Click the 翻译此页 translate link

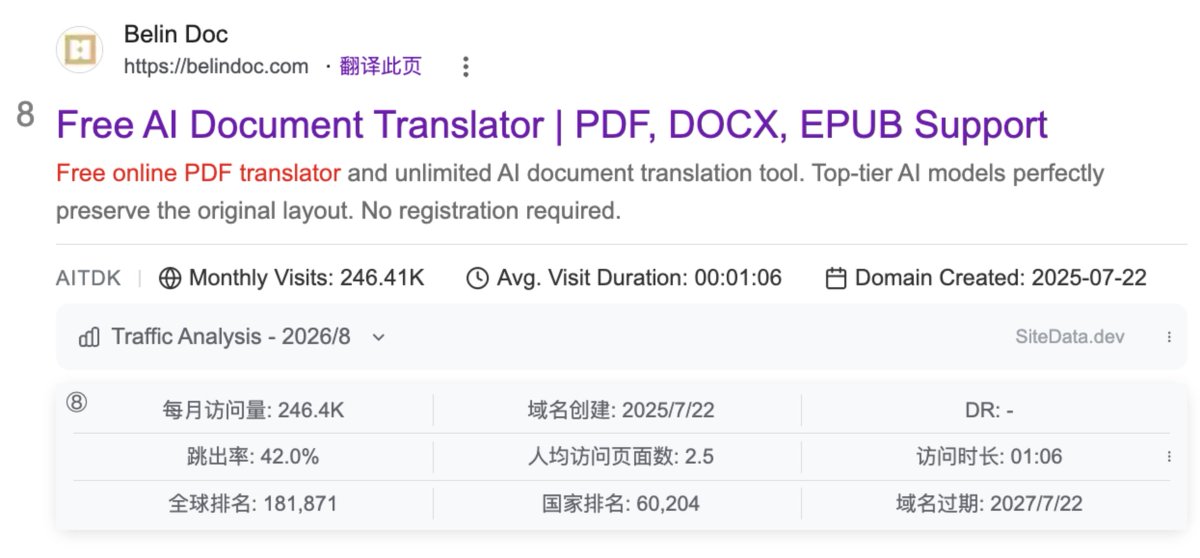[381, 67]
